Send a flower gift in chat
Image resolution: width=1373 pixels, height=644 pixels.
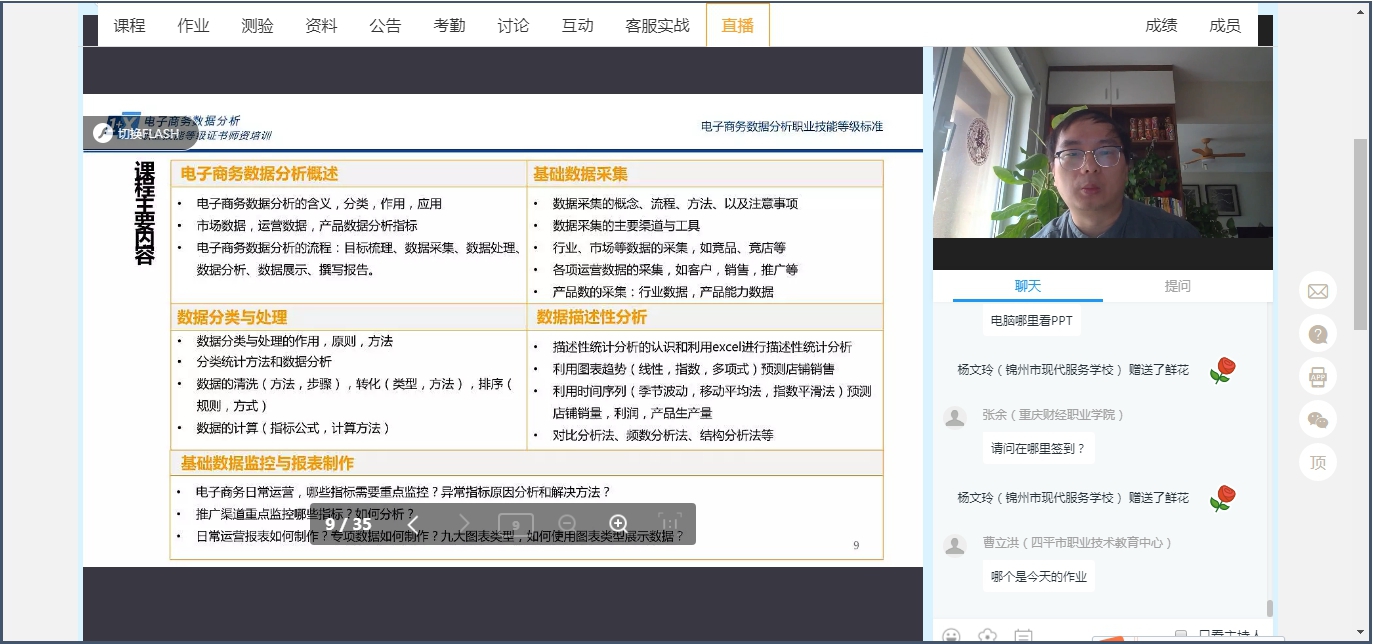tap(987, 635)
